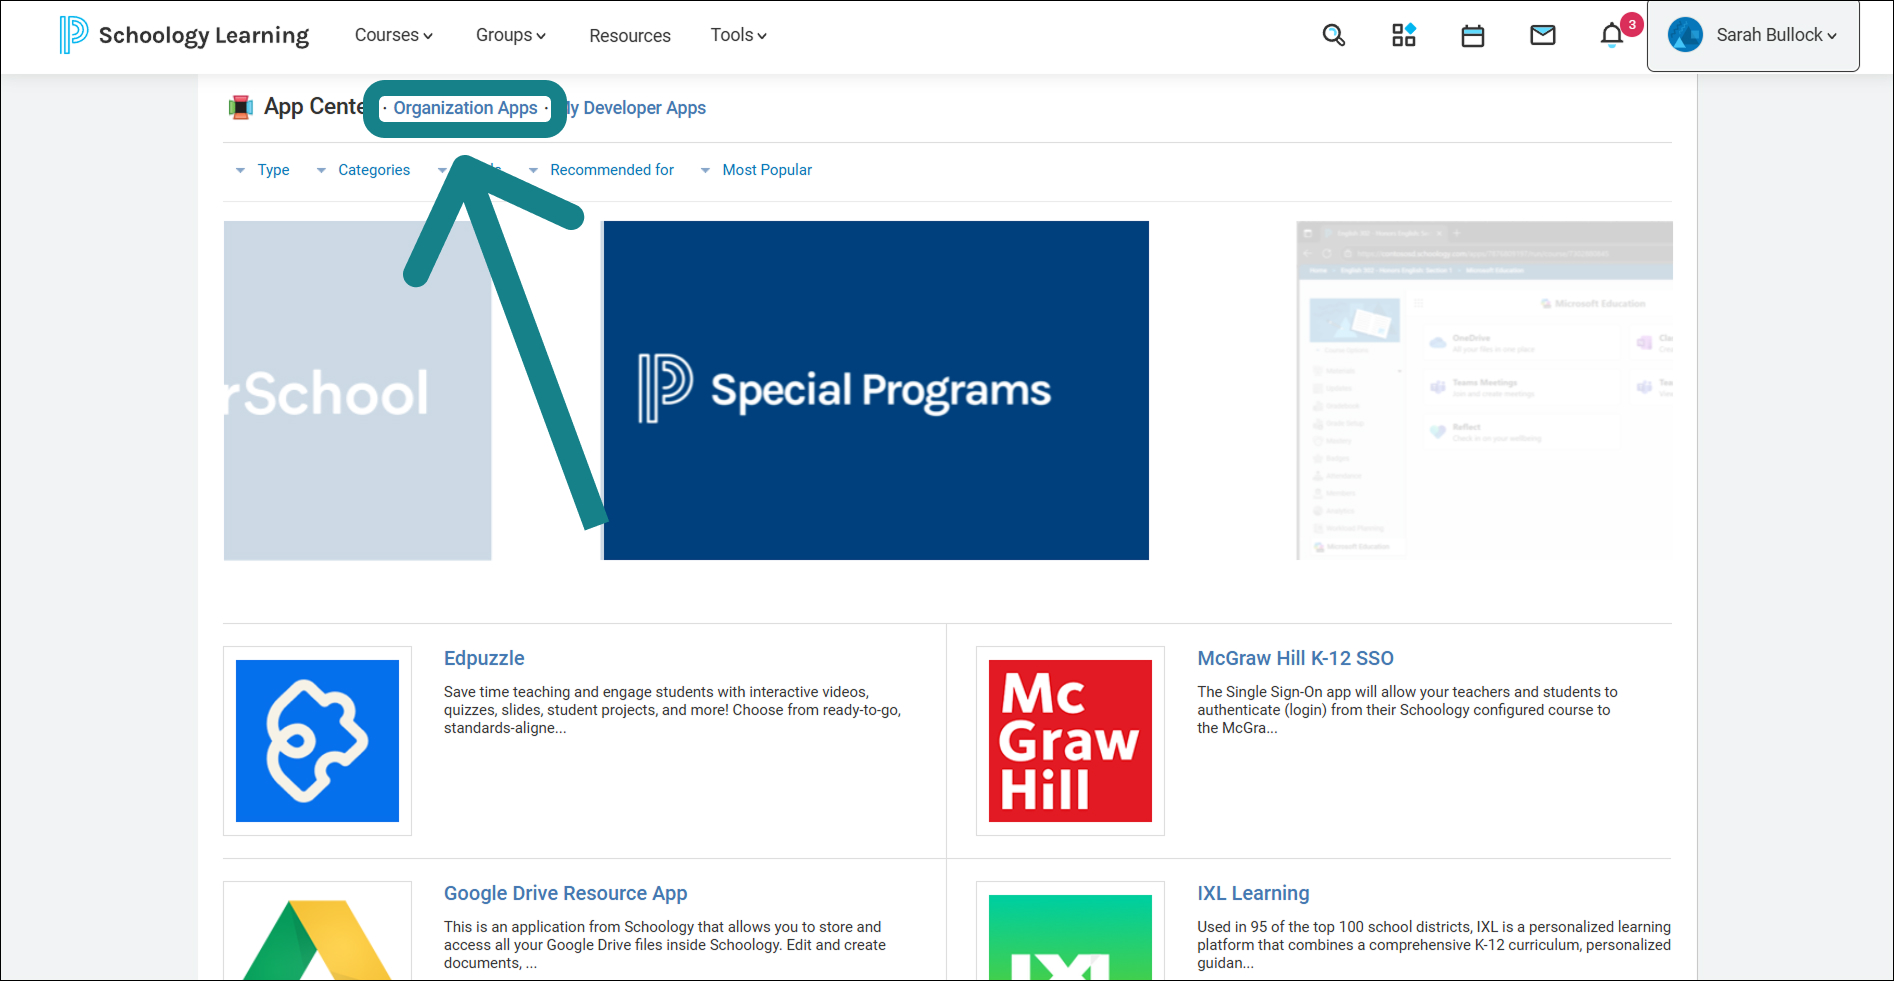Click the Edpuzzle description text

[673, 710]
